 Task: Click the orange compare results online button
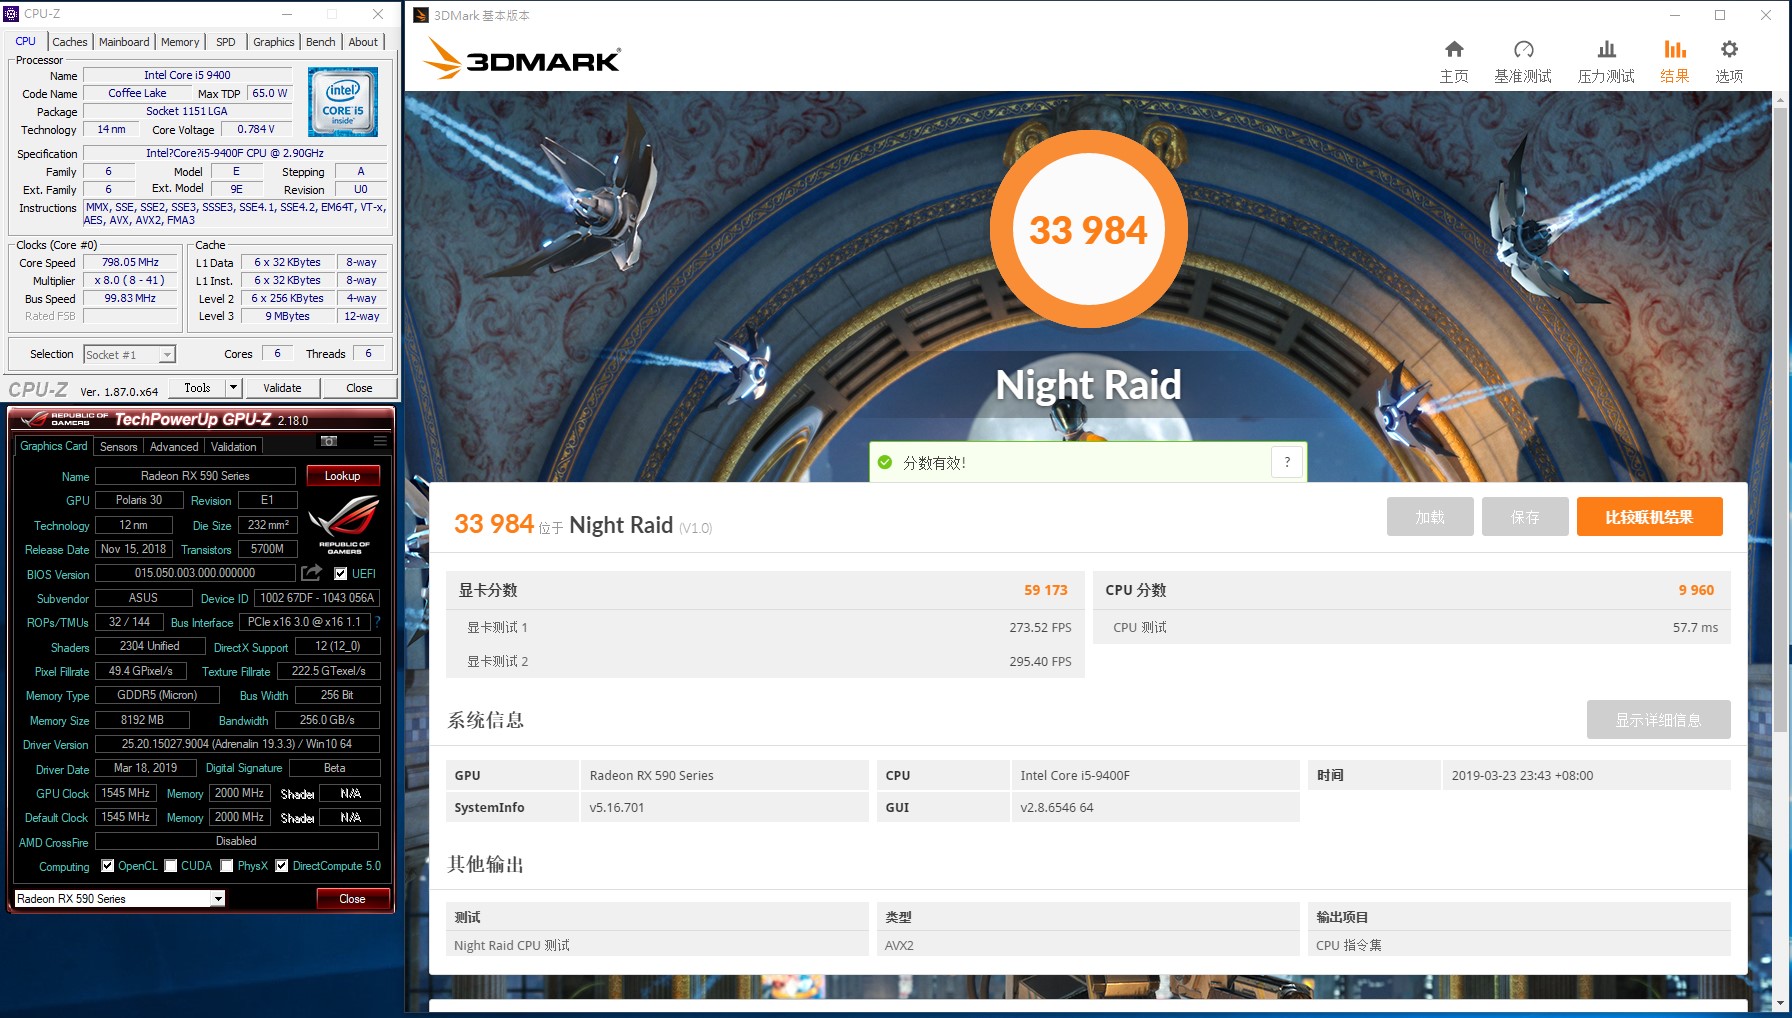pyautogui.click(x=1649, y=517)
